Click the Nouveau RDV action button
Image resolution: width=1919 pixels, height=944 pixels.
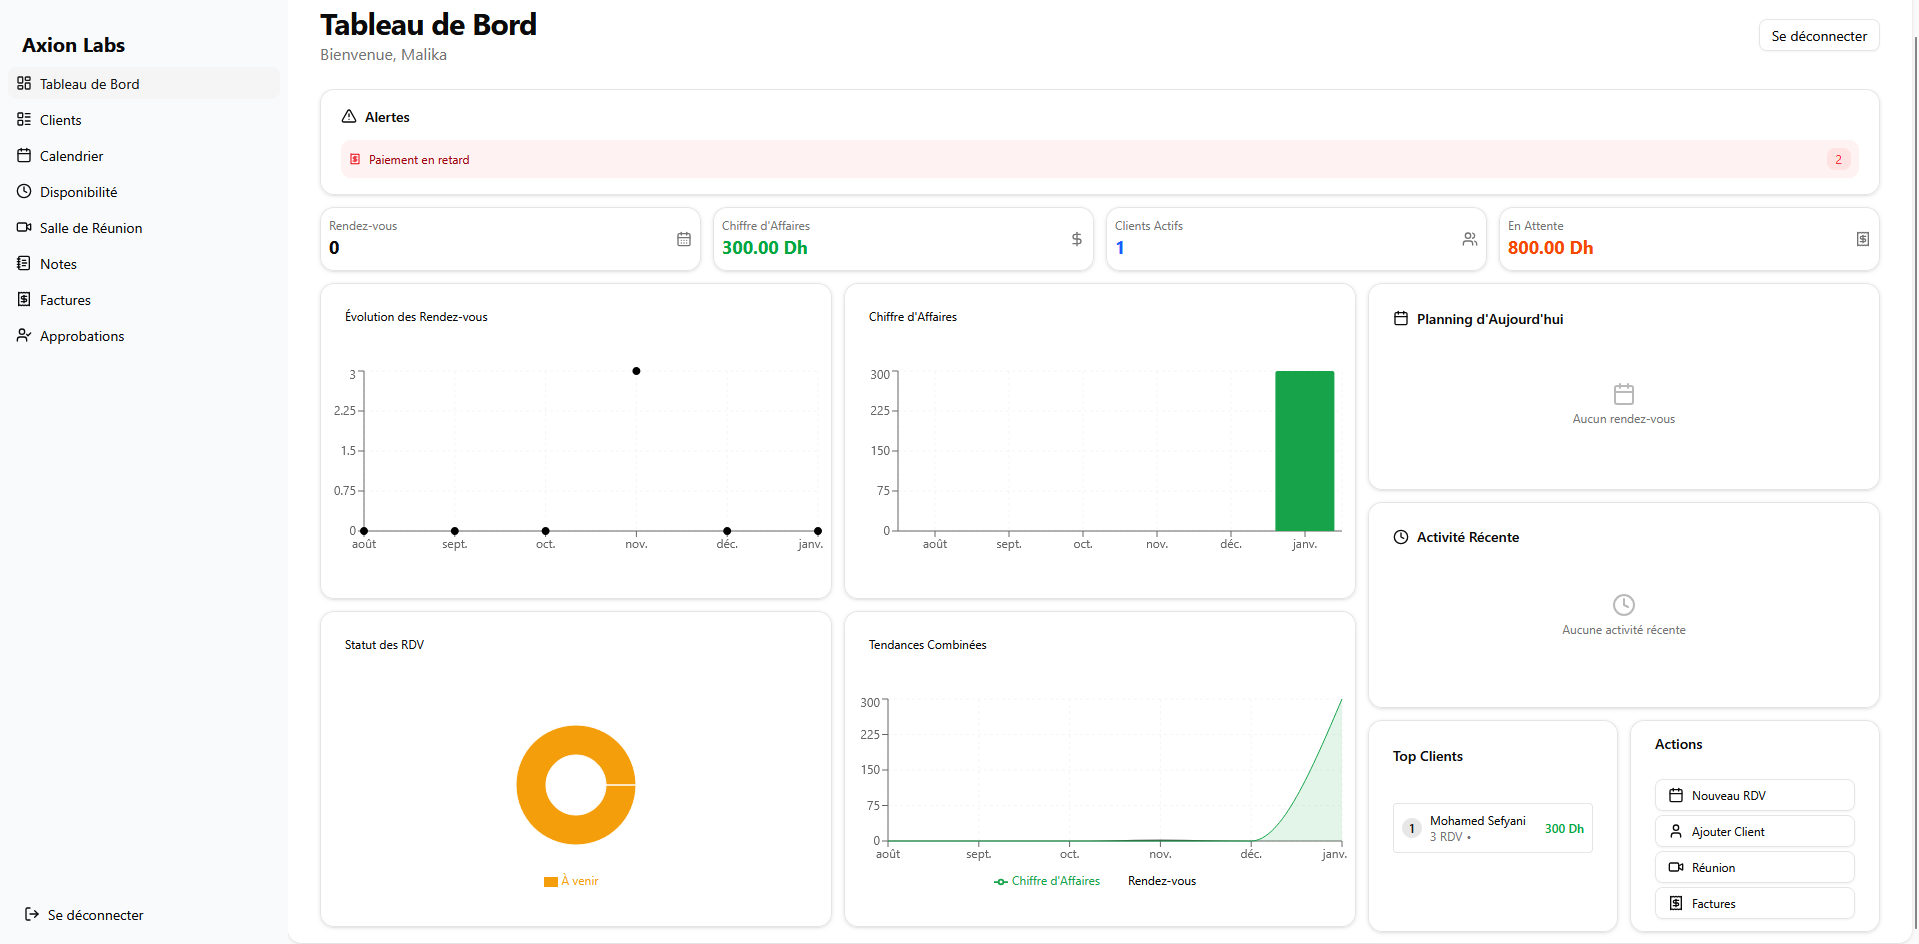coord(1754,795)
